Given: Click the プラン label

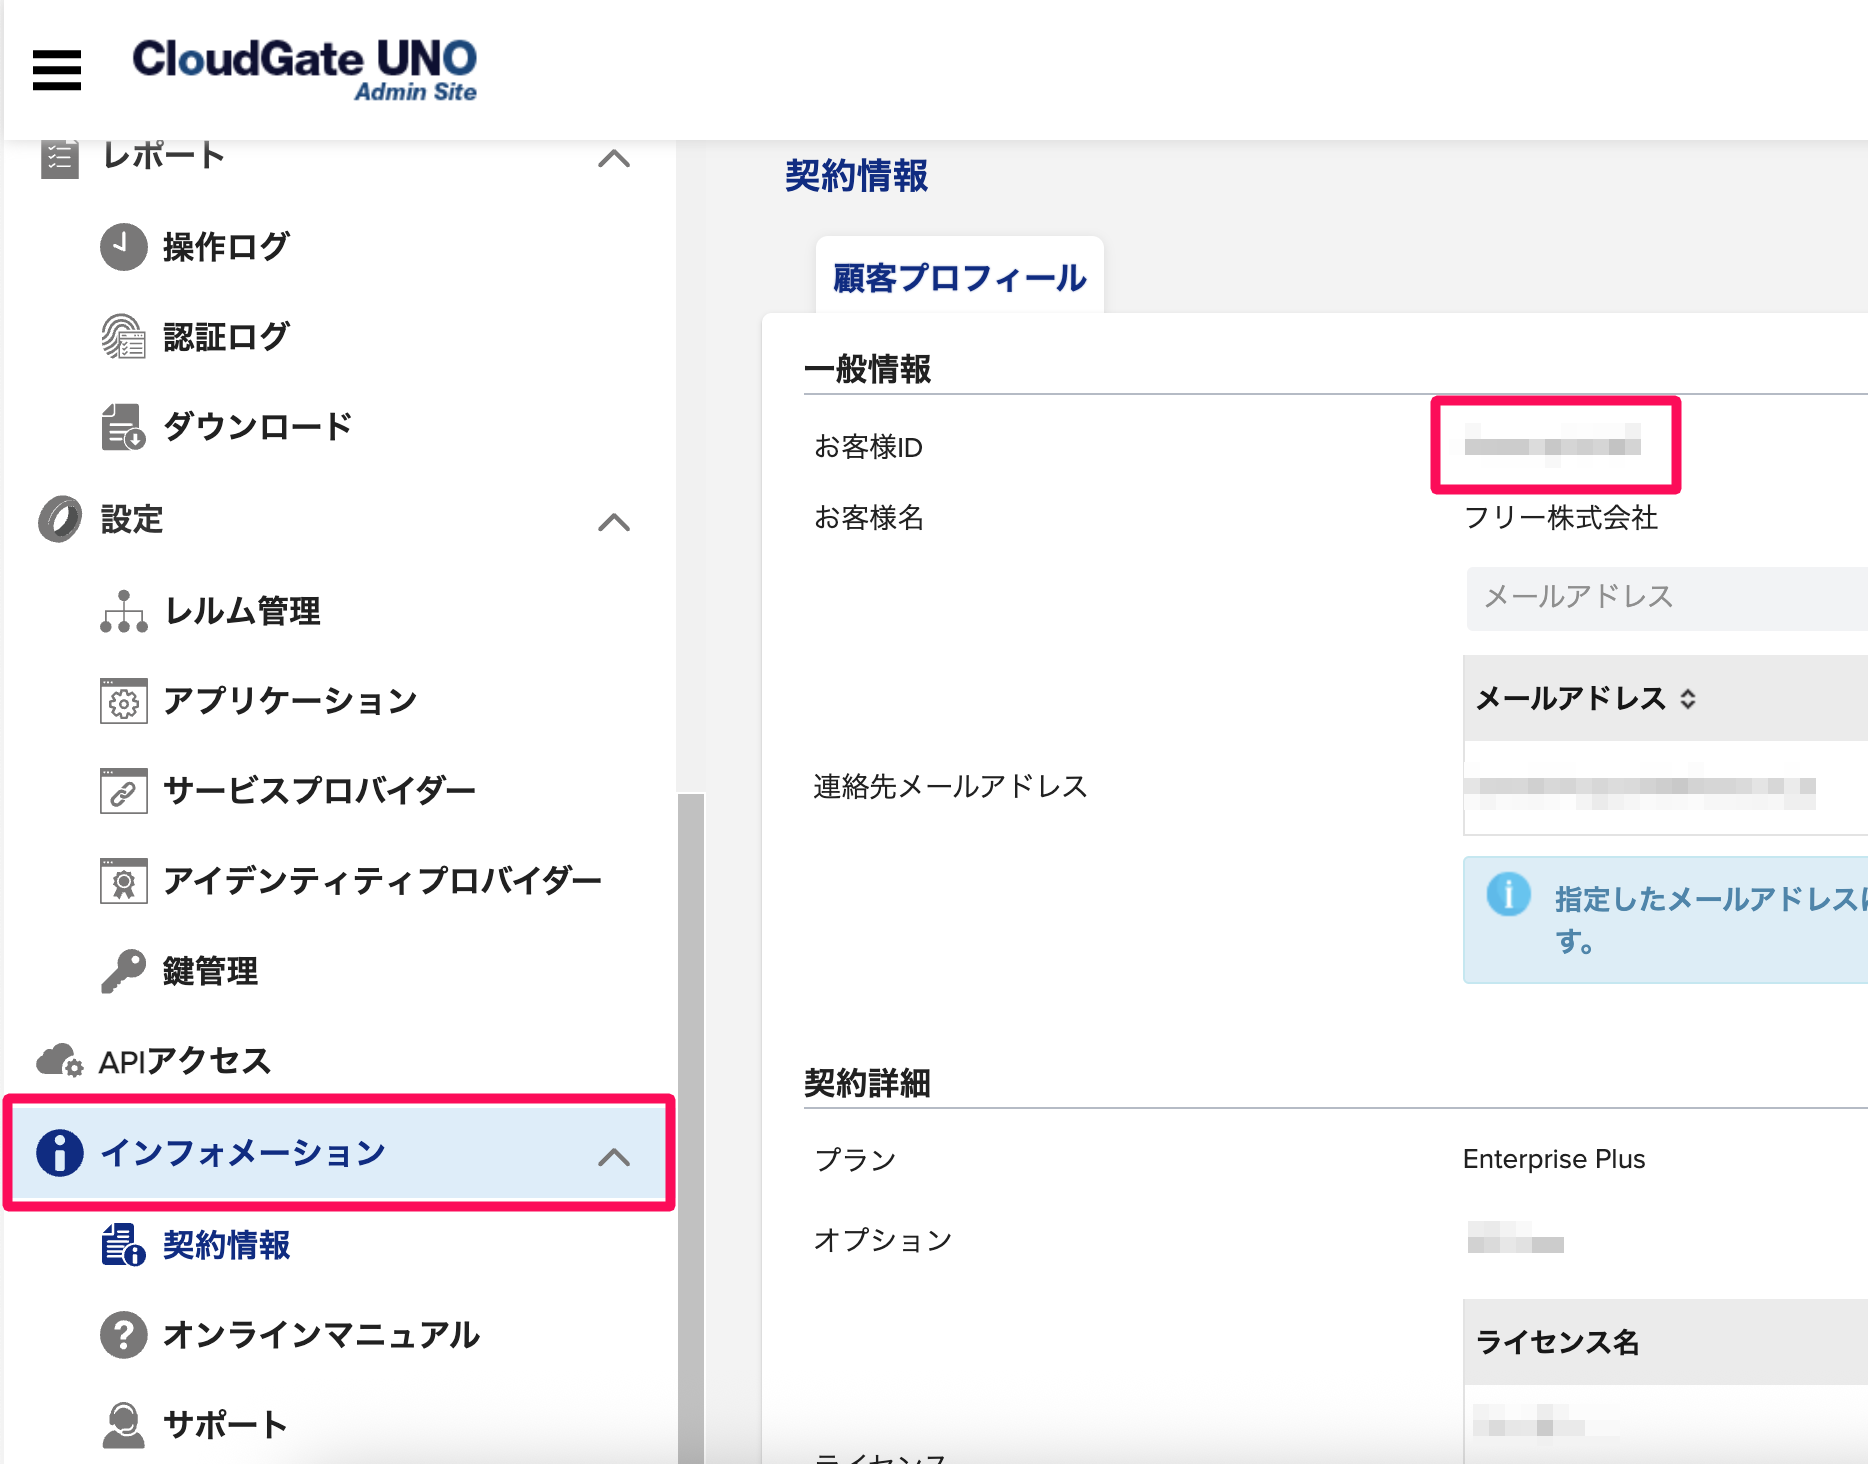Looking at the screenshot, I should pyautogui.click(x=855, y=1159).
